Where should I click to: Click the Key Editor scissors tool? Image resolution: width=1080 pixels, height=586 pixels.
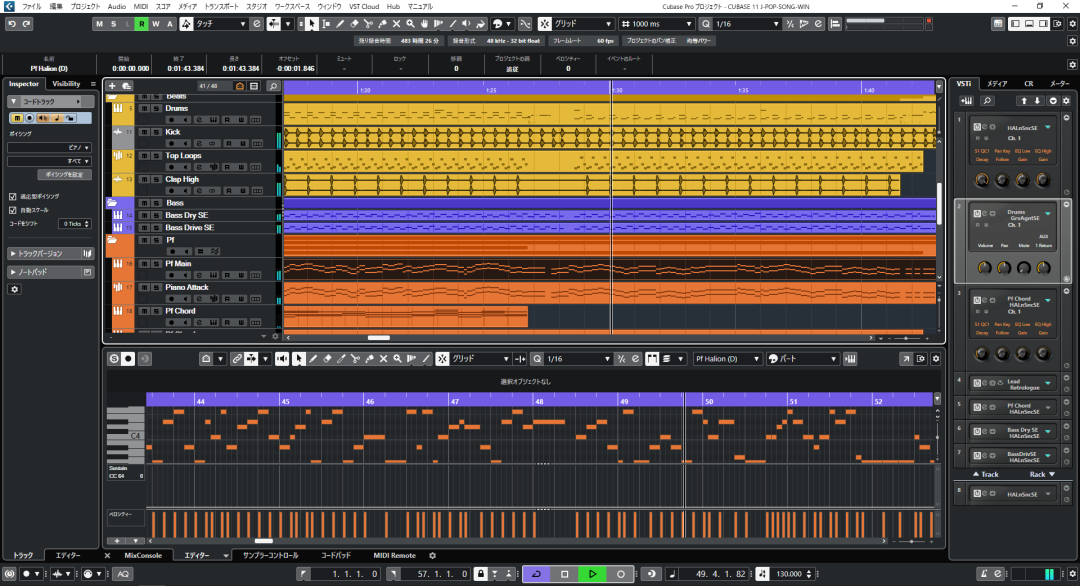tap(355, 359)
